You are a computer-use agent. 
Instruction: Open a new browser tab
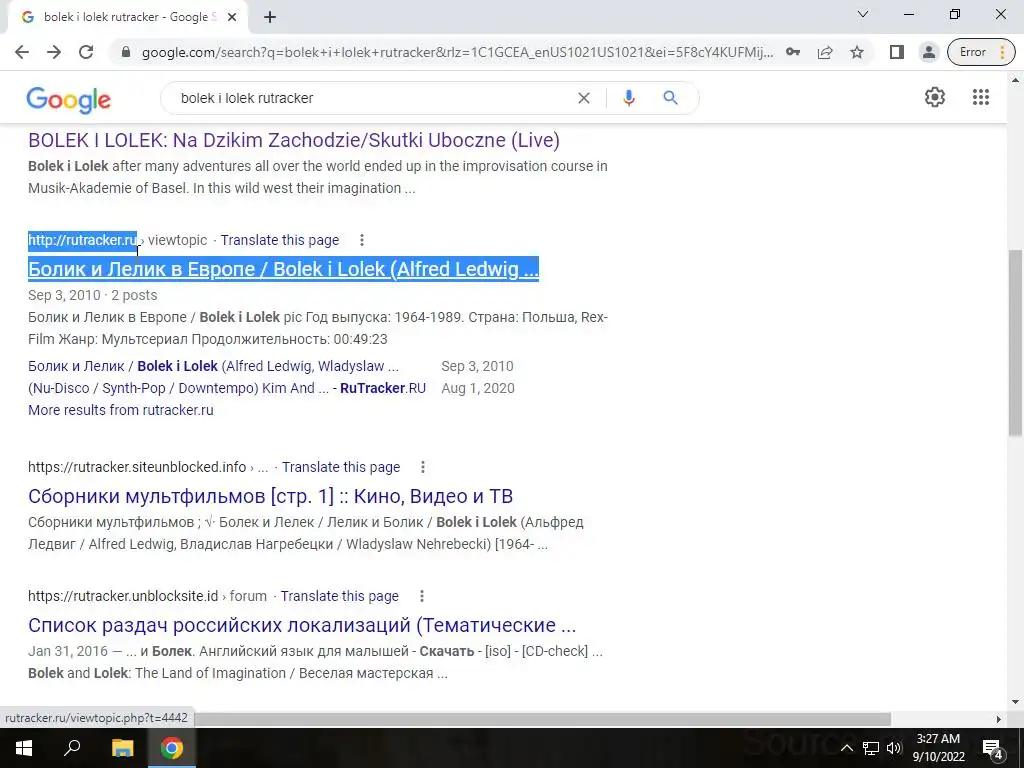pyautogui.click(x=270, y=18)
